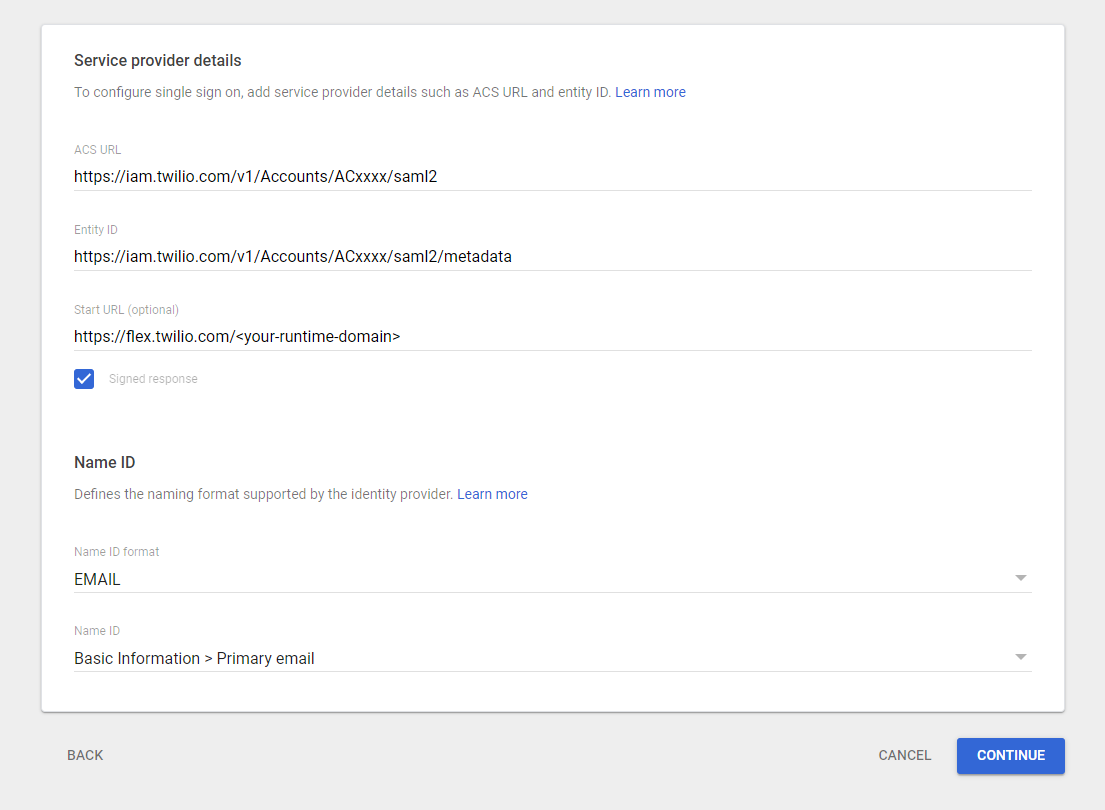1105x810 pixels.
Task: Go back using the BACK button
Action: click(85, 755)
